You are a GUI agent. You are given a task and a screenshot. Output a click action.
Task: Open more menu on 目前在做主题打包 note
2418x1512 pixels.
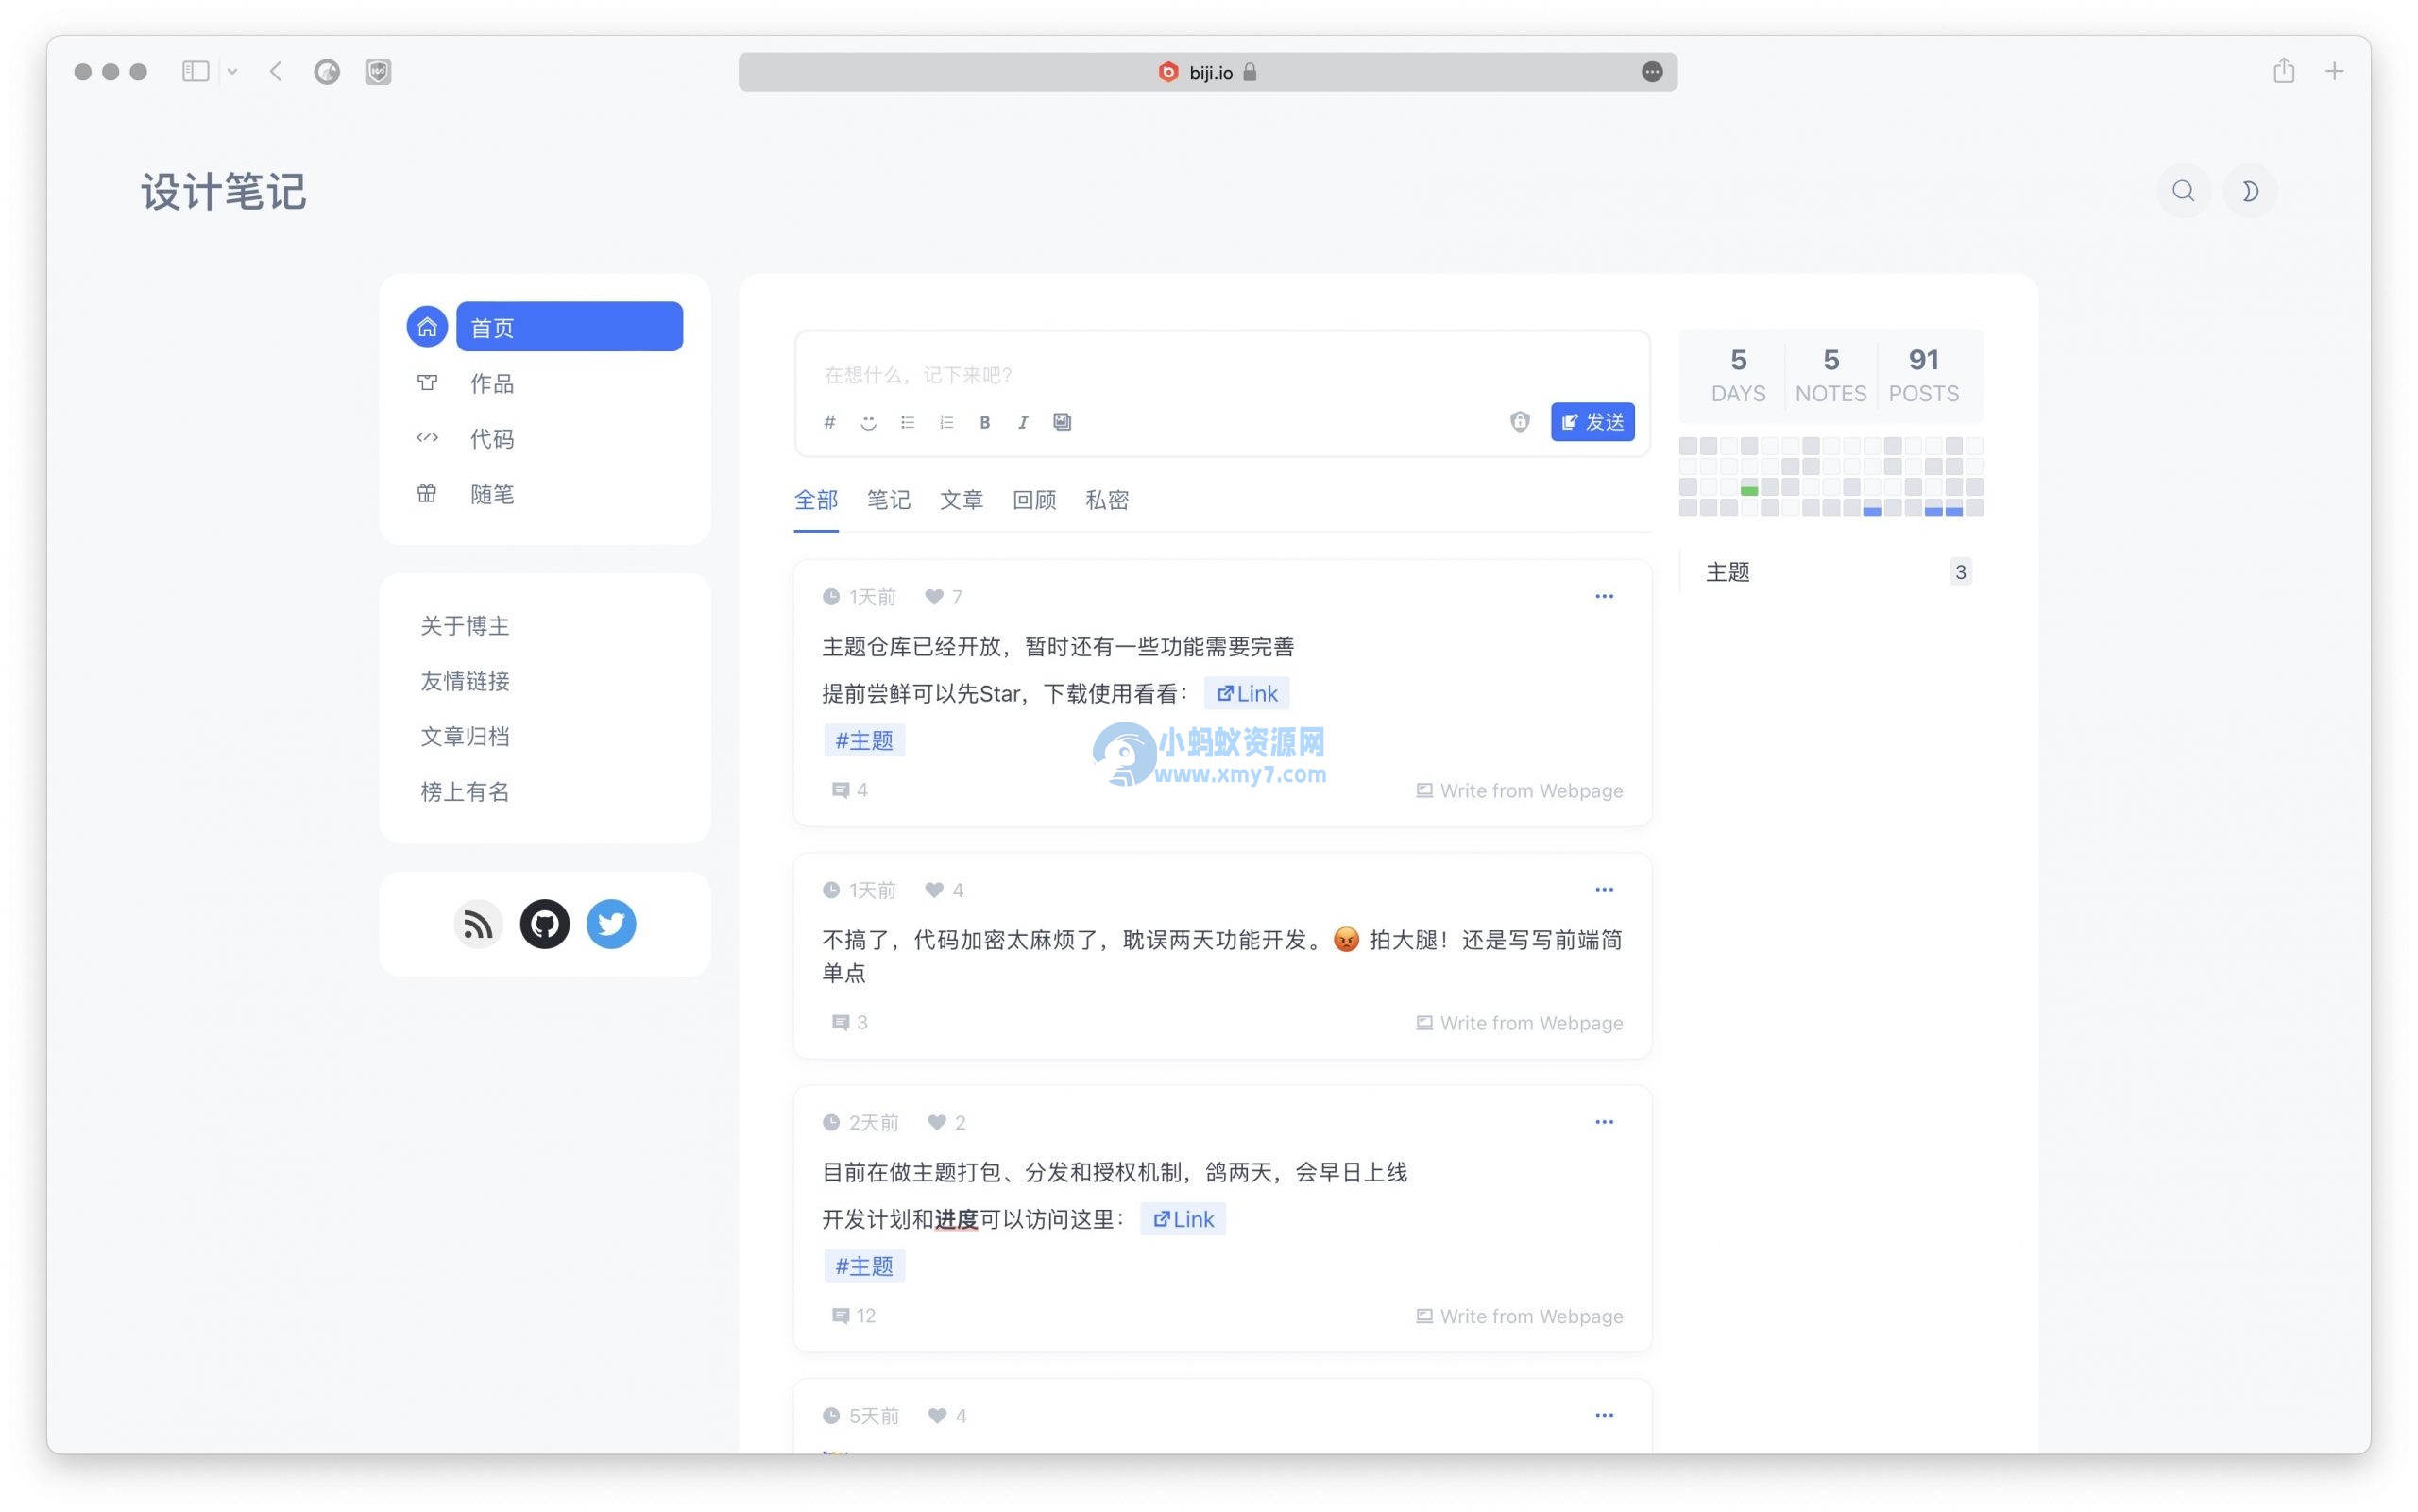tap(1604, 1122)
